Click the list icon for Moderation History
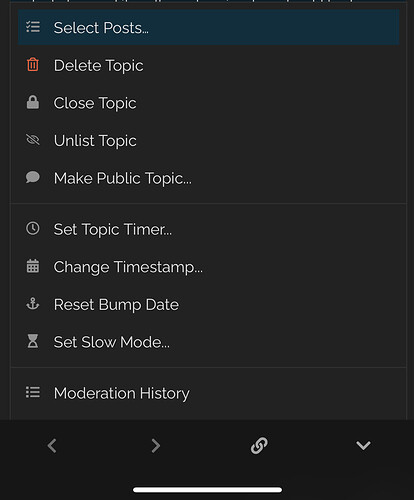This screenshot has height=500, width=414. click(x=33, y=392)
